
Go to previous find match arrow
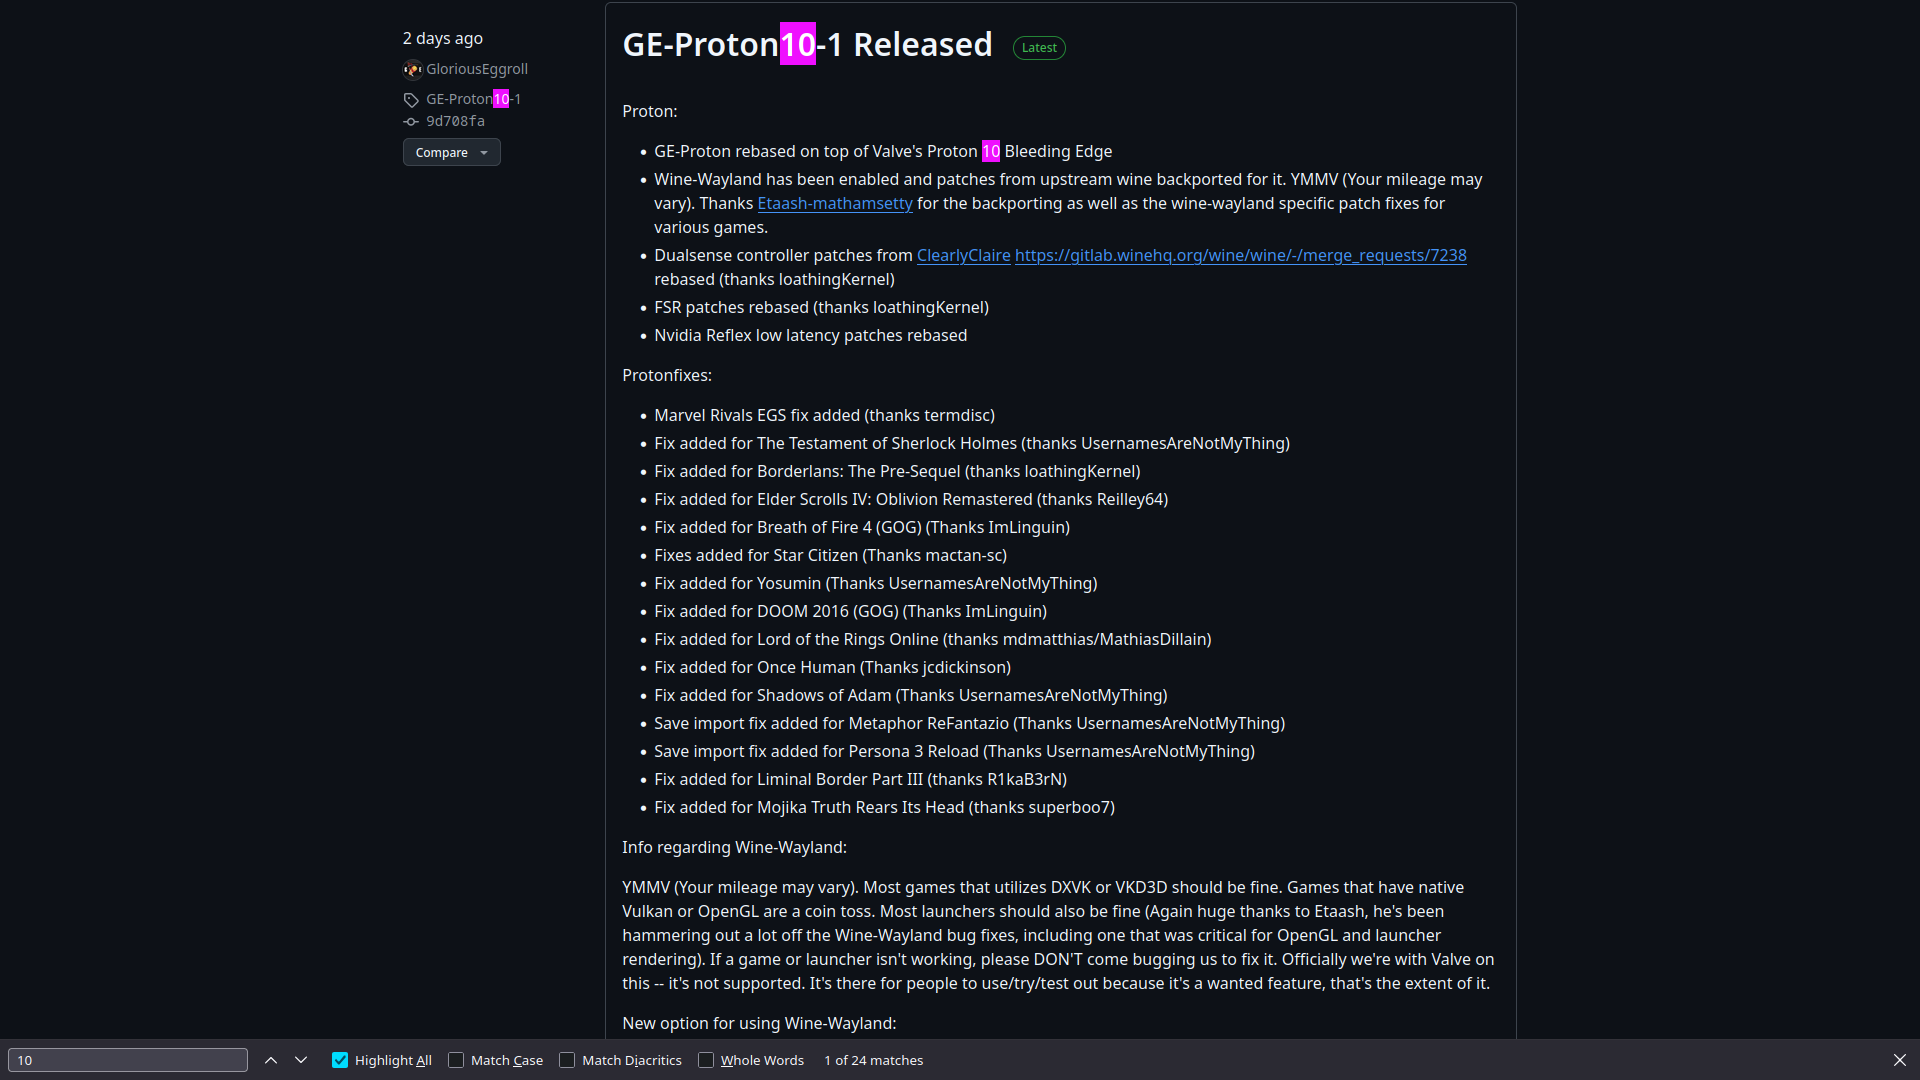tap(271, 1060)
